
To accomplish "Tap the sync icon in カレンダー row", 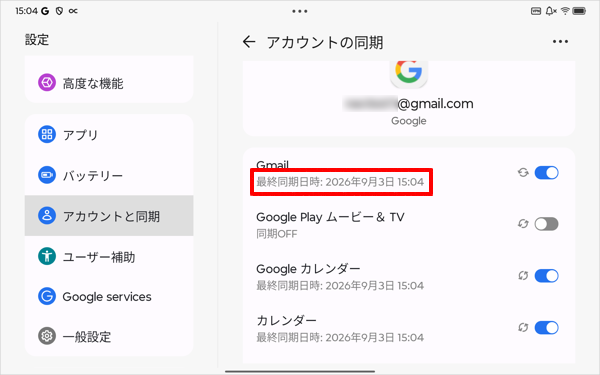I will click(x=523, y=328).
